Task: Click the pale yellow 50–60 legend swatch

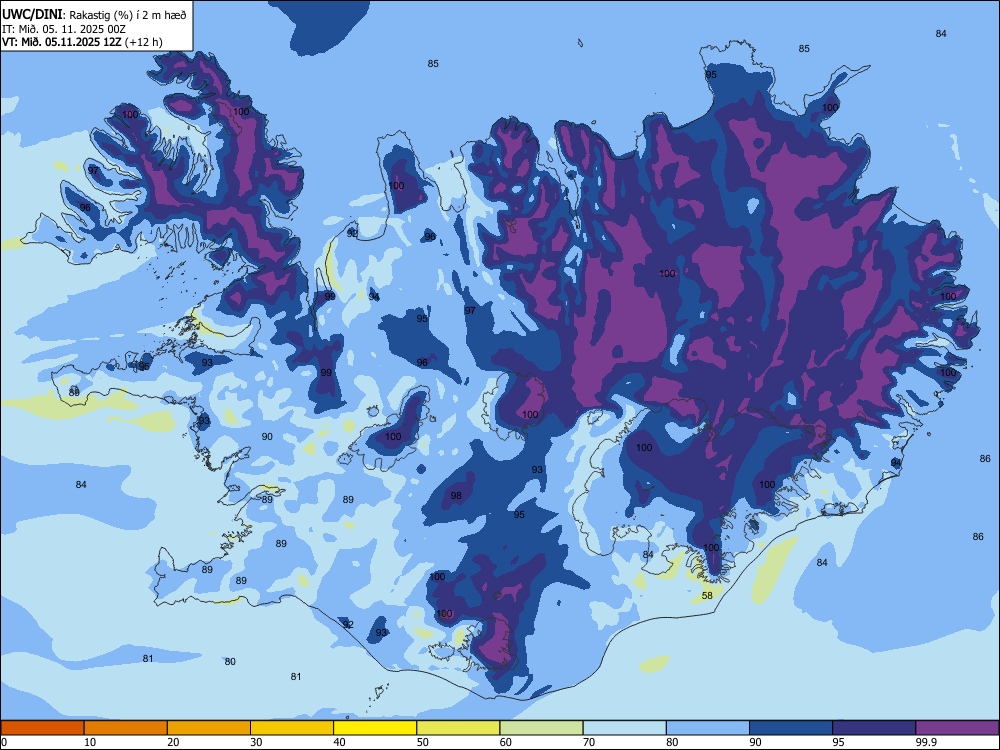Action: click(459, 728)
